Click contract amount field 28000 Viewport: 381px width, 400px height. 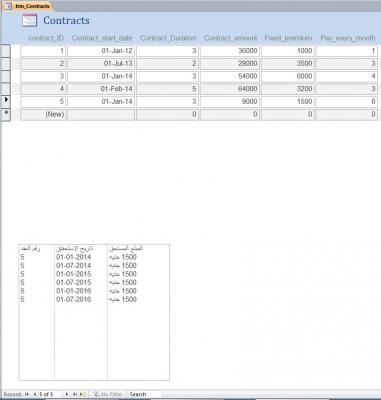[230, 64]
